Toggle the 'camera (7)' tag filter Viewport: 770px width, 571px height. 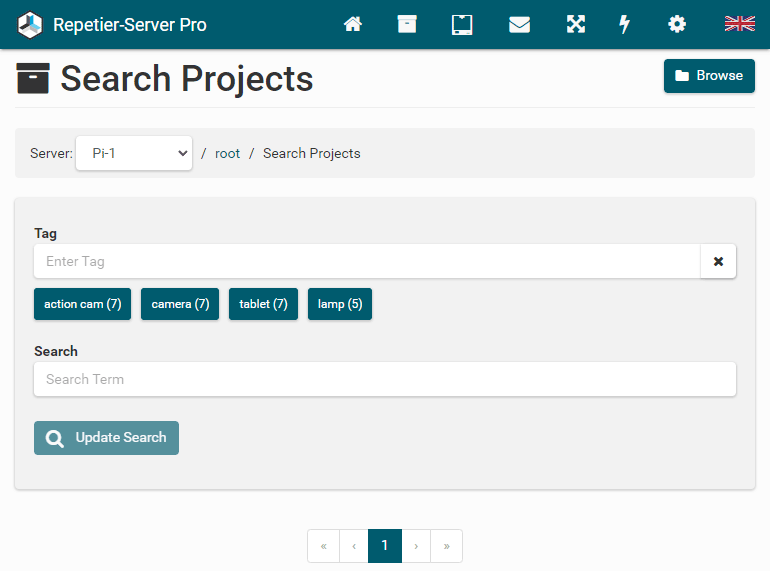(x=180, y=304)
